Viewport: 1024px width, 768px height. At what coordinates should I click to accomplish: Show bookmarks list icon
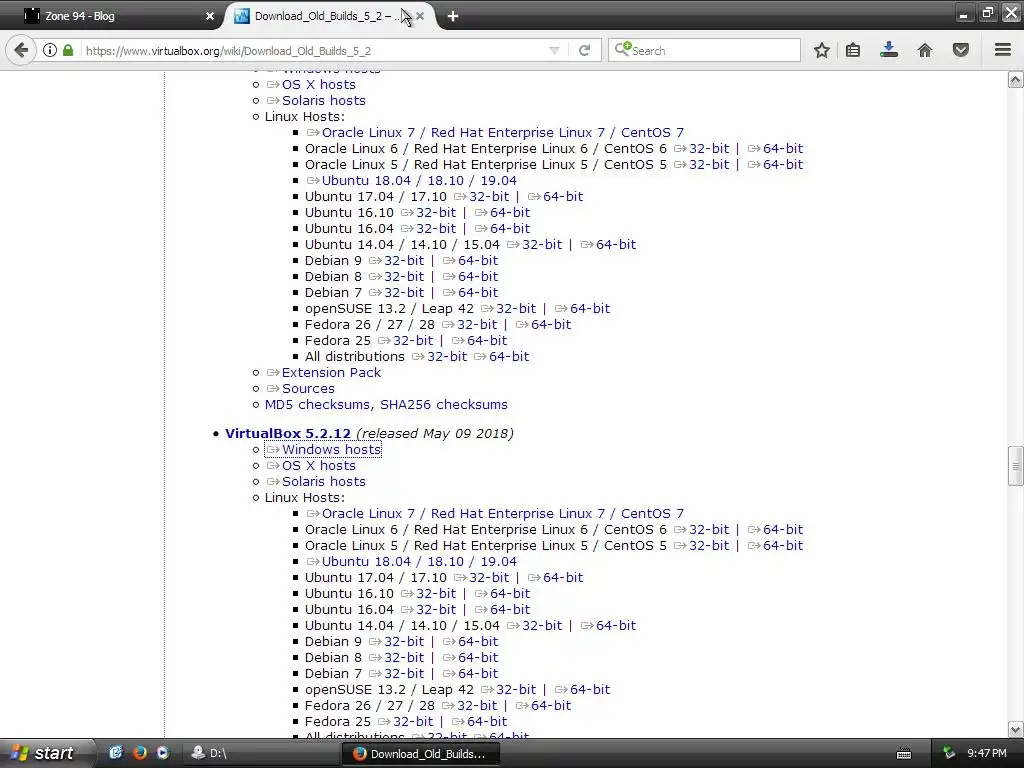(853, 50)
